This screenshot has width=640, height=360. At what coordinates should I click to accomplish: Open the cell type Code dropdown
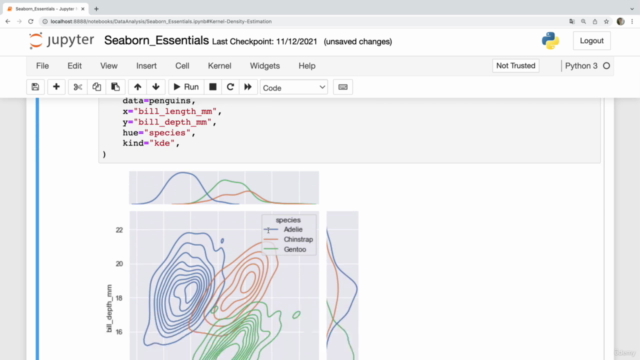[294, 88]
